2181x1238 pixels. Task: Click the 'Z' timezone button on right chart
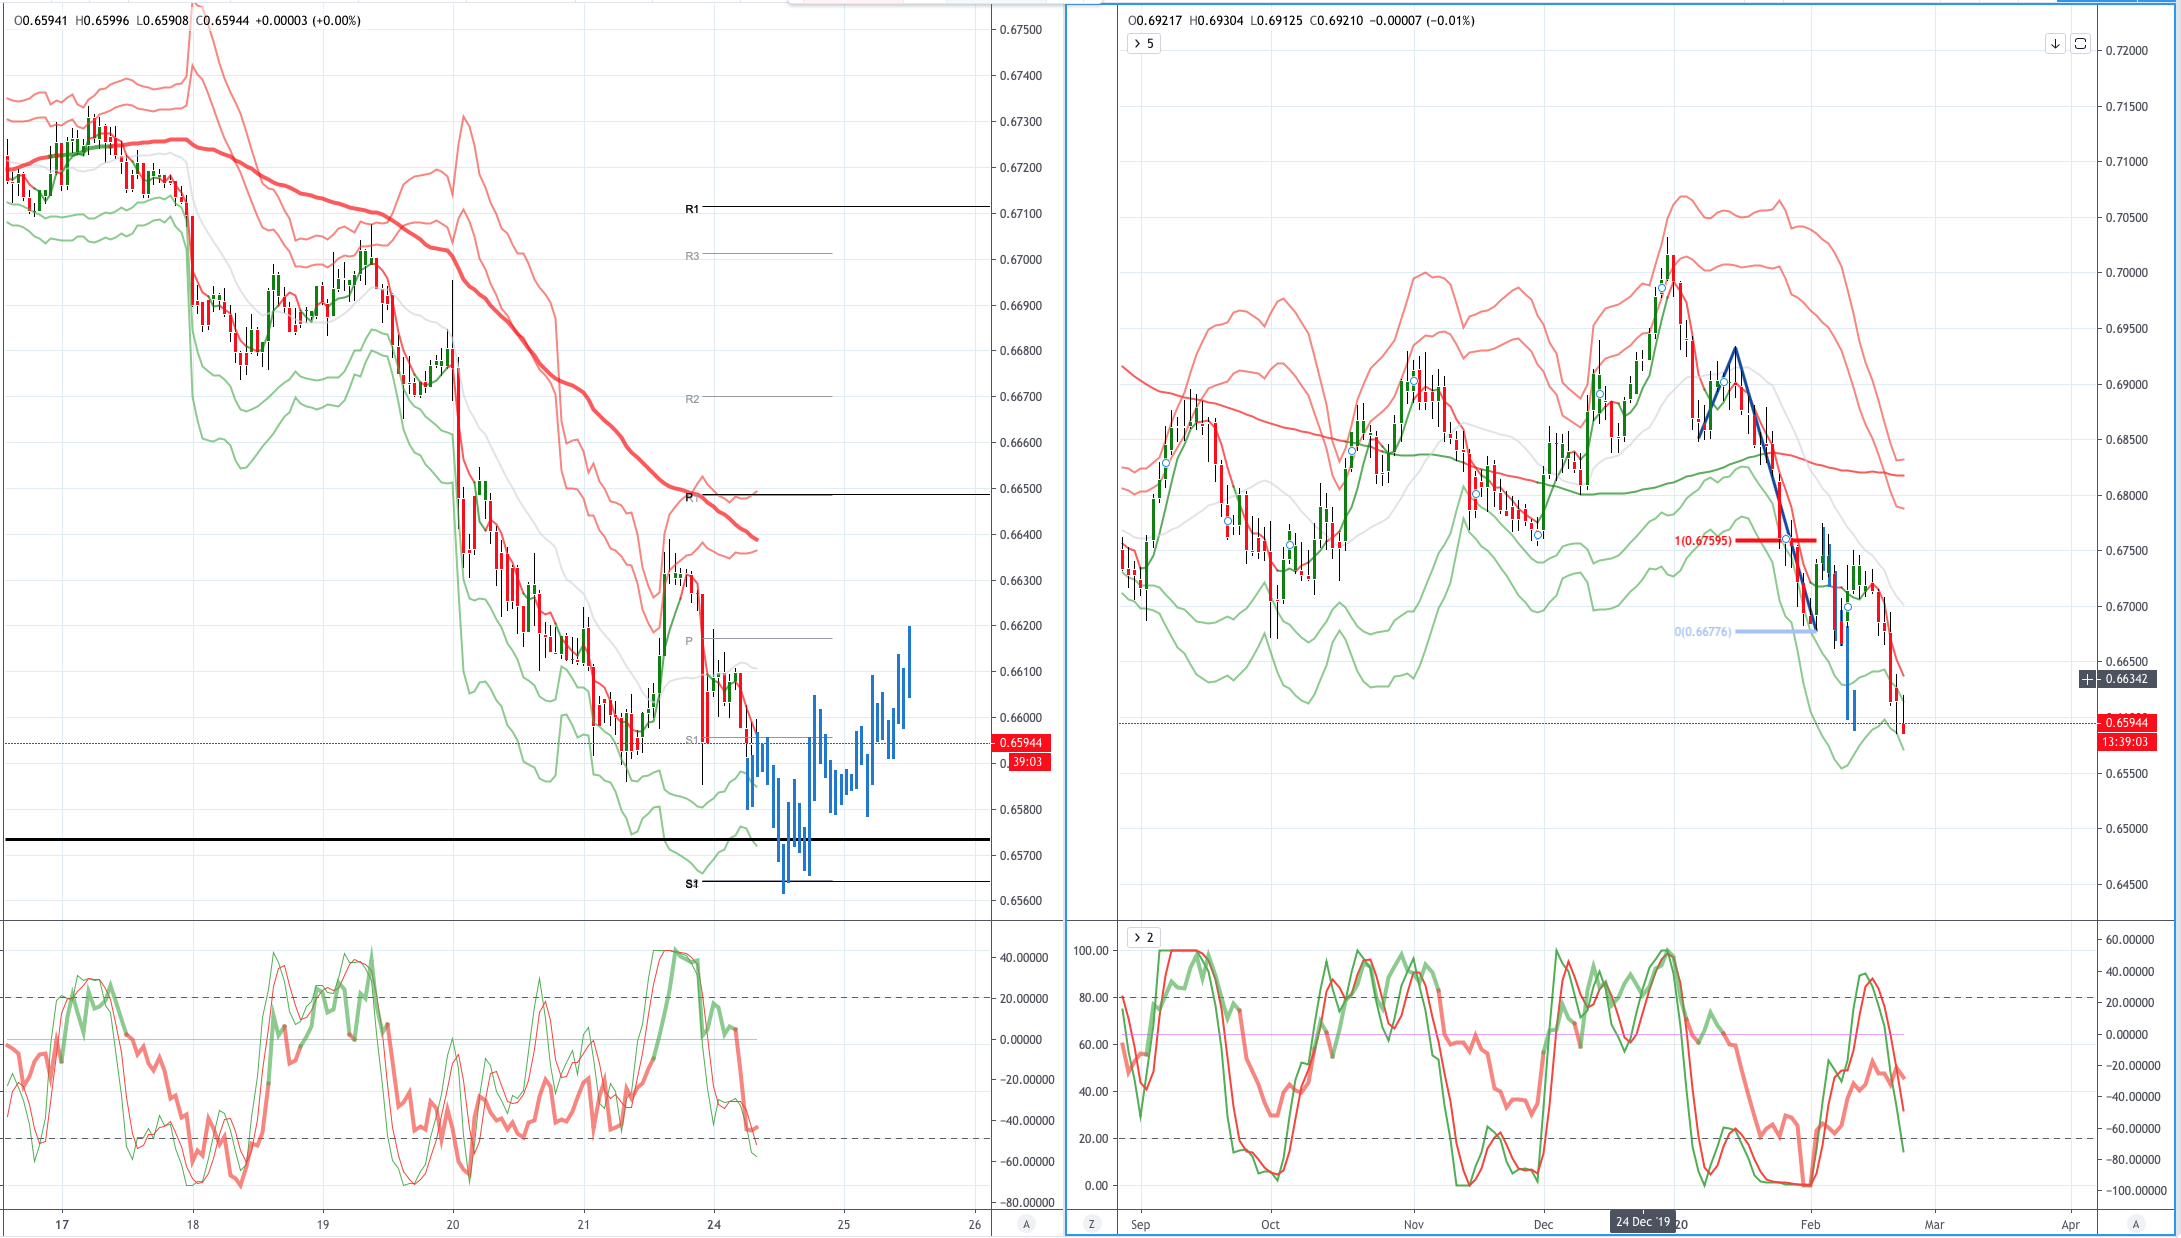[x=1092, y=1224]
